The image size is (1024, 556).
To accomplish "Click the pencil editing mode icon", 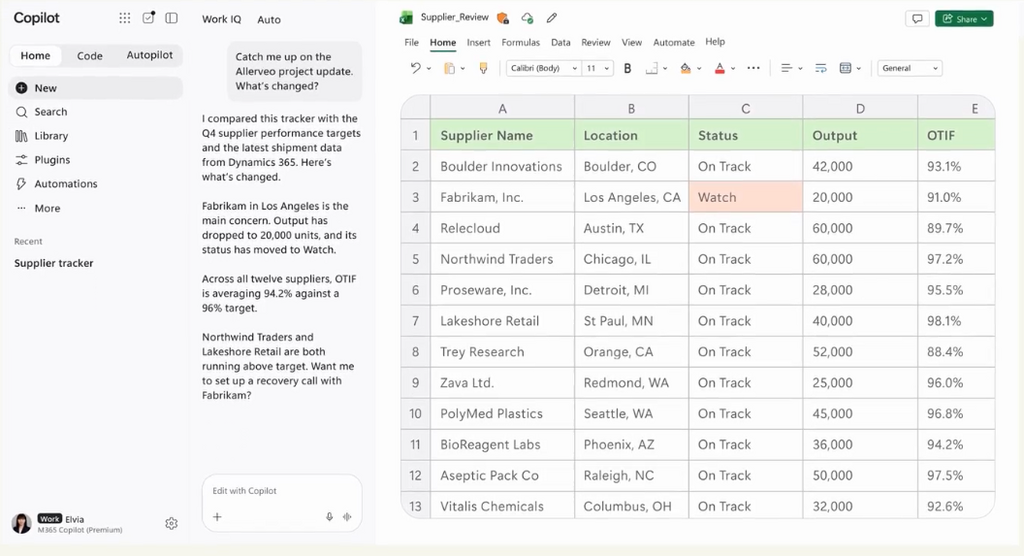I will click(552, 18).
